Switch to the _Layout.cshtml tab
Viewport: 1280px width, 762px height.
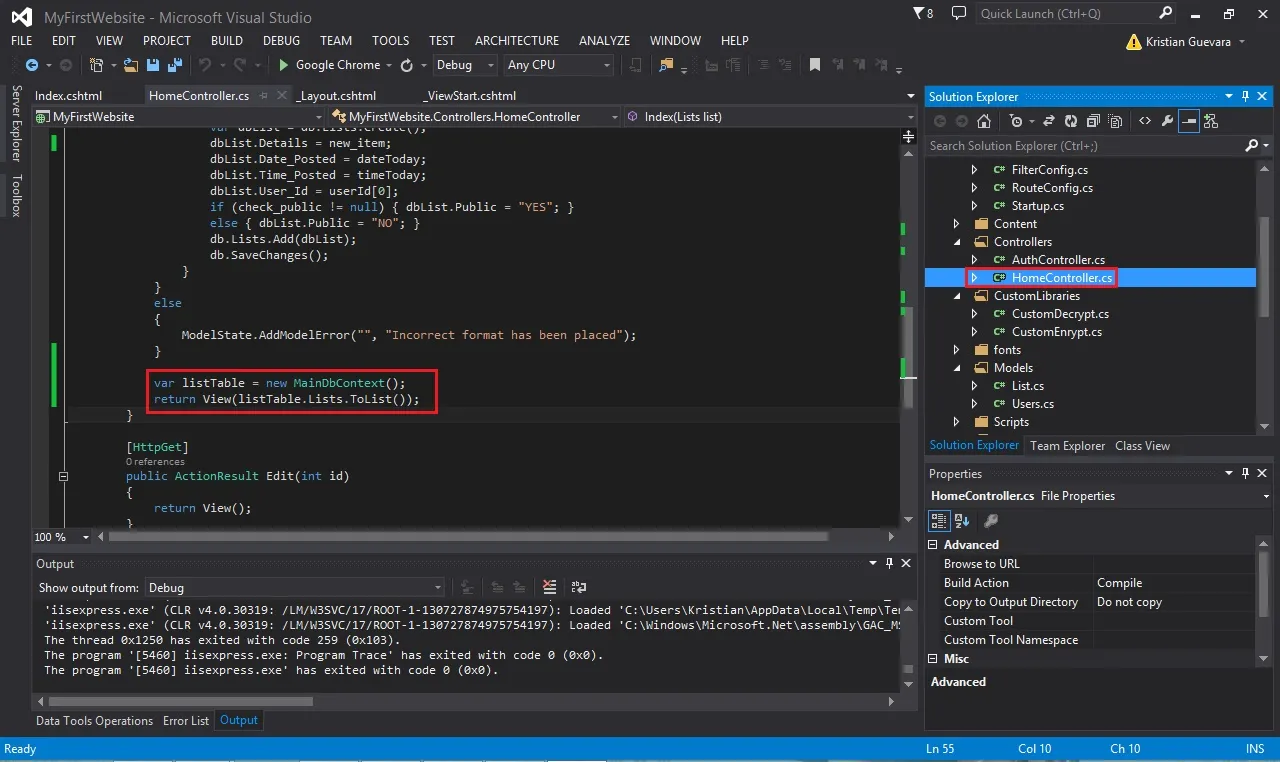pyautogui.click(x=337, y=96)
